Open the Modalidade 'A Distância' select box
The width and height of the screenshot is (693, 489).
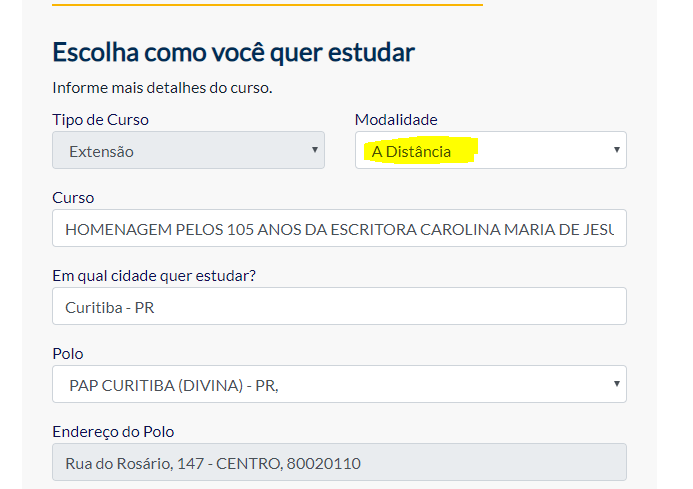pos(490,151)
